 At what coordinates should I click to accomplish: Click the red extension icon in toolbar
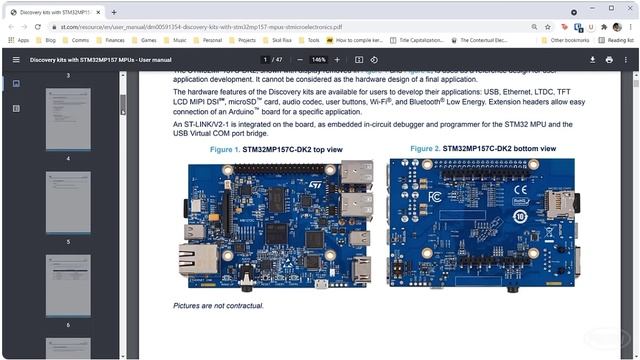pos(564,27)
